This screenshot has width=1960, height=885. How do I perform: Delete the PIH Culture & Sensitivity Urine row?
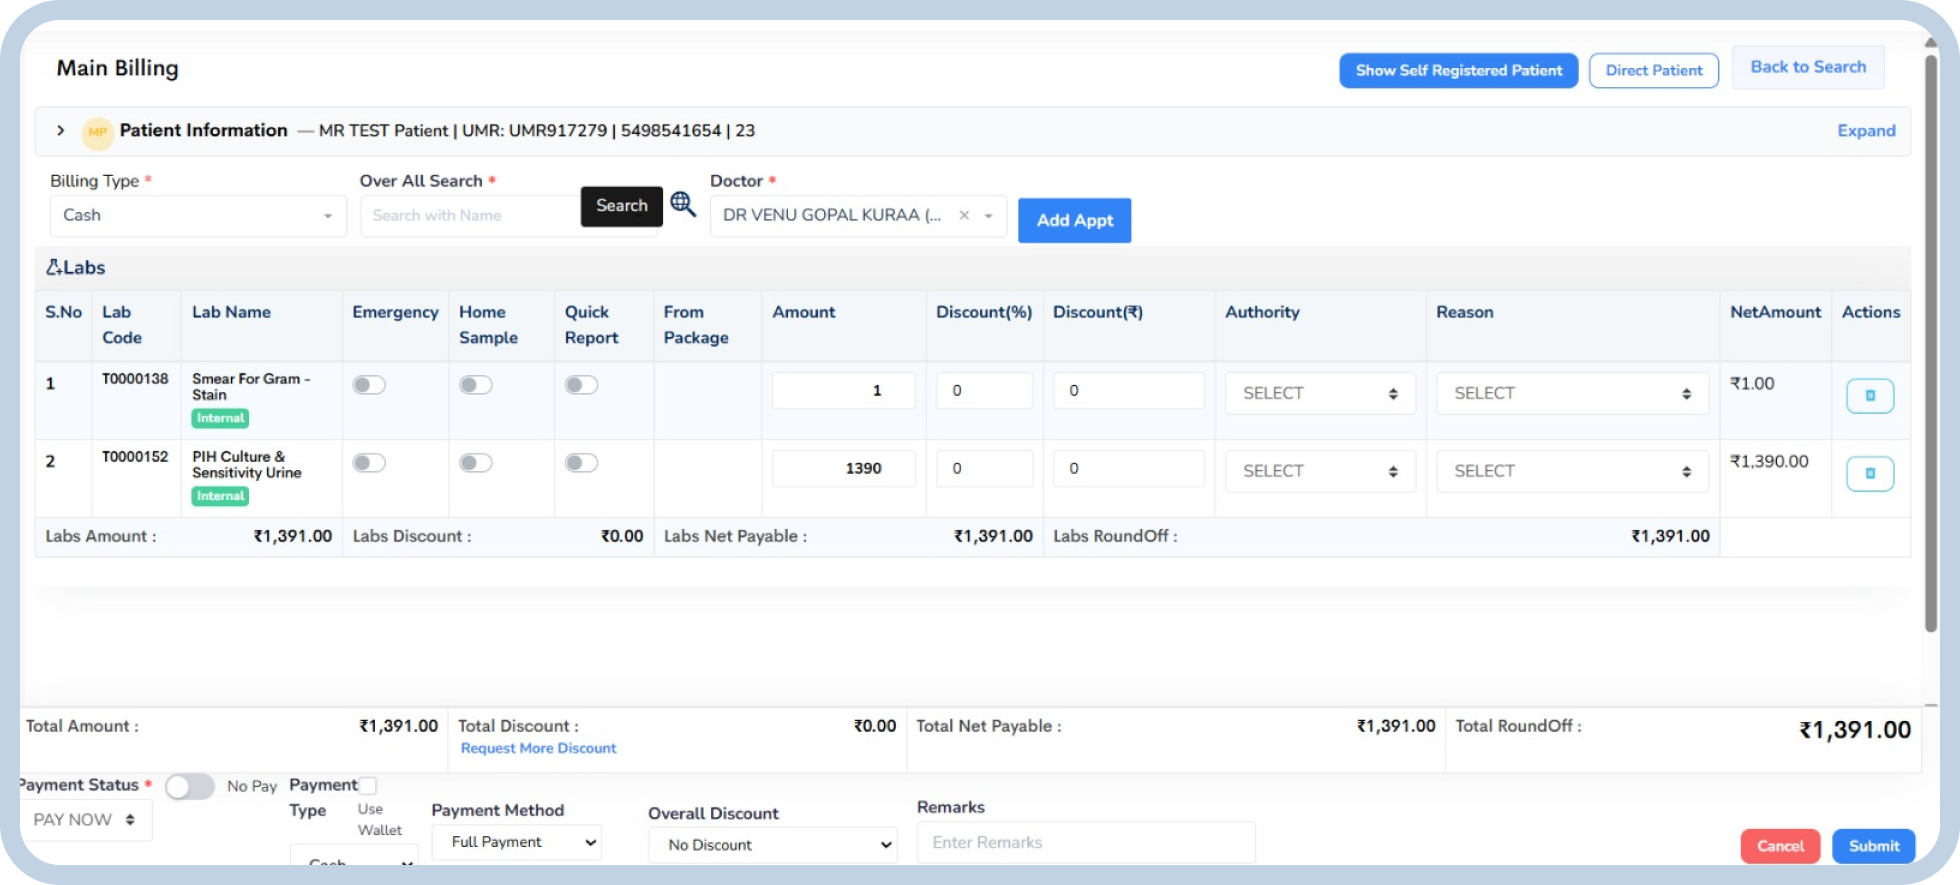1869,474
